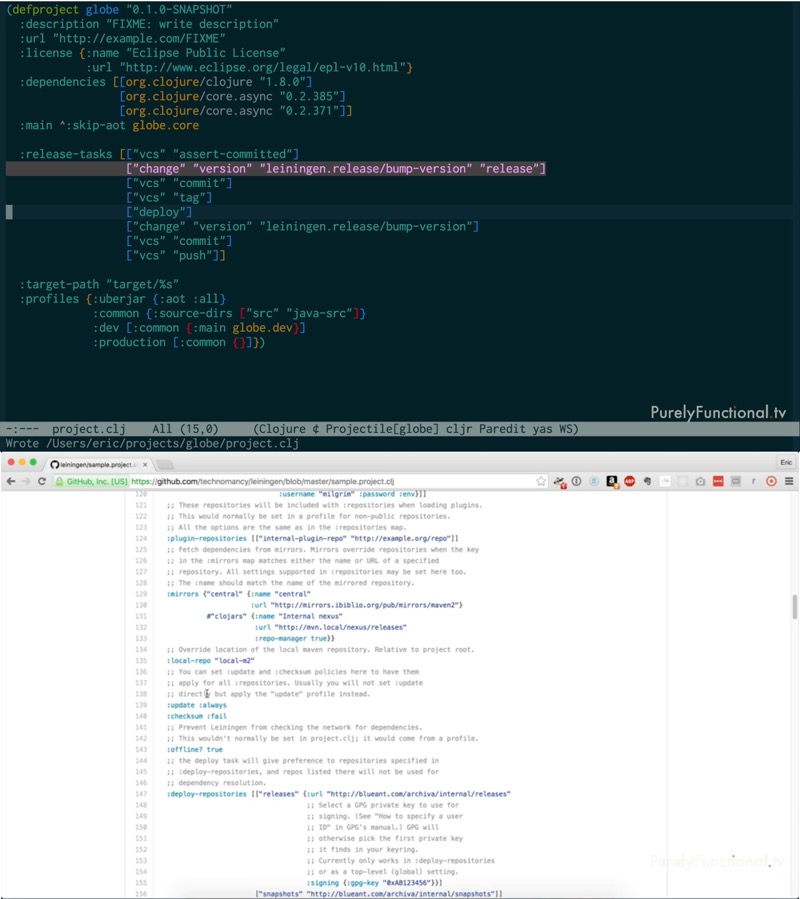Select the leiningen/sample.project.clj tab
Image resolution: width=800 pixels, height=899 pixels.
point(95,464)
